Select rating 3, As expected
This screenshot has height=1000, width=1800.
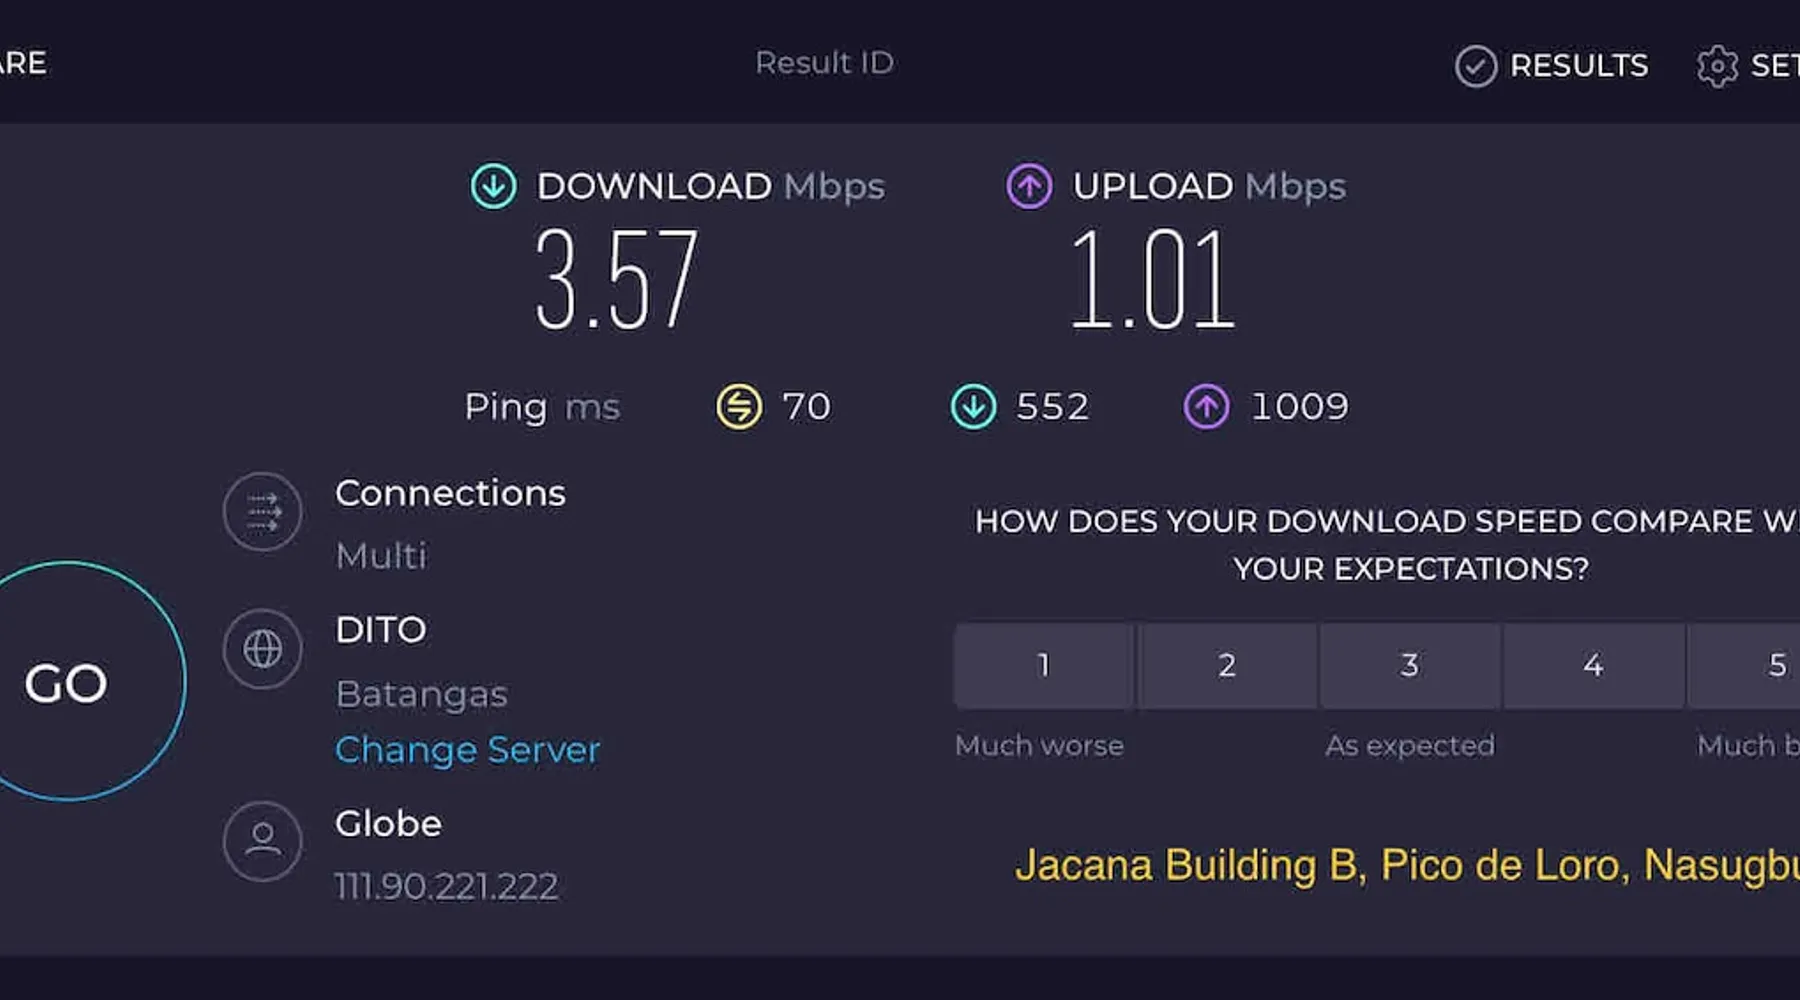[x=1410, y=666]
